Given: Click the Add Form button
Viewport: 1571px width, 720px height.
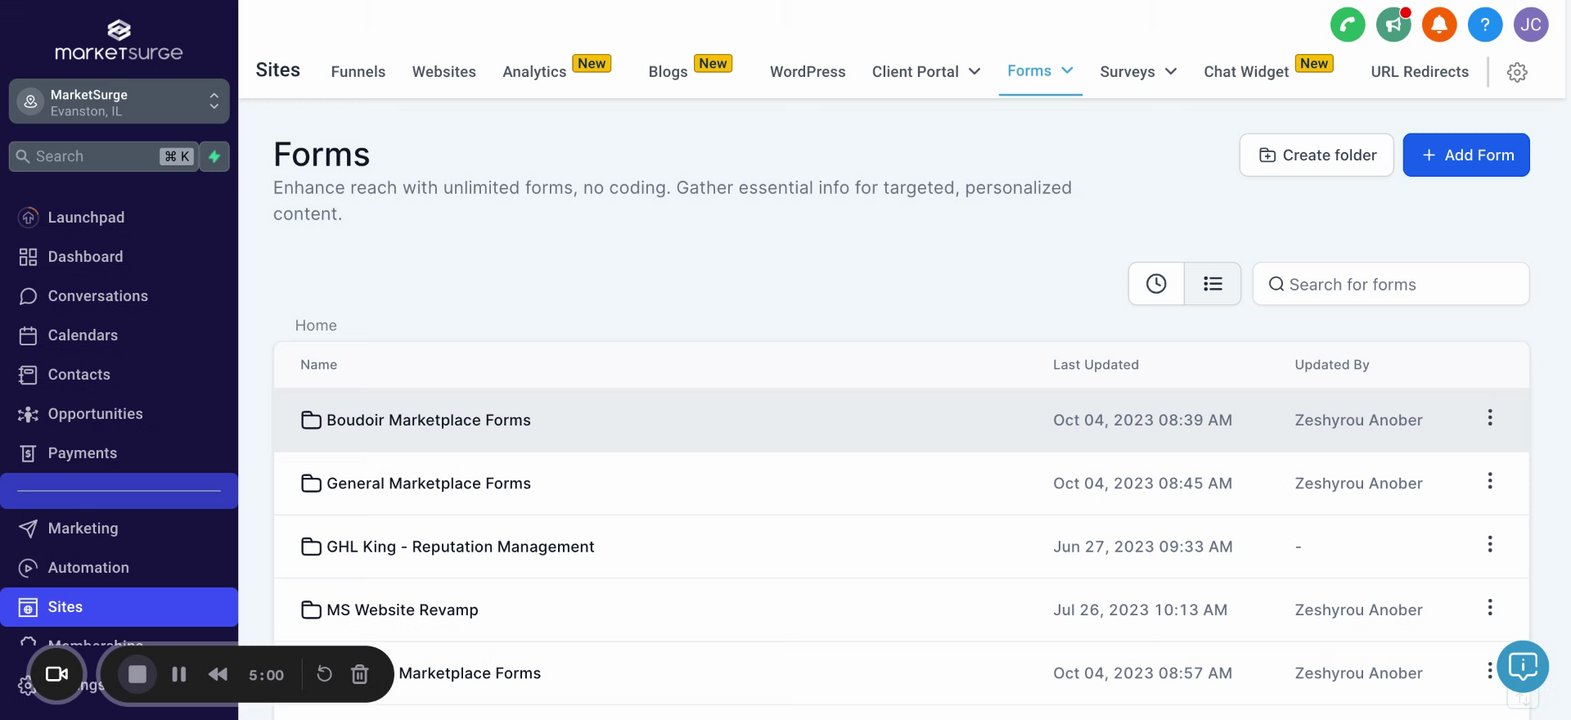Looking at the screenshot, I should (1465, 155).
